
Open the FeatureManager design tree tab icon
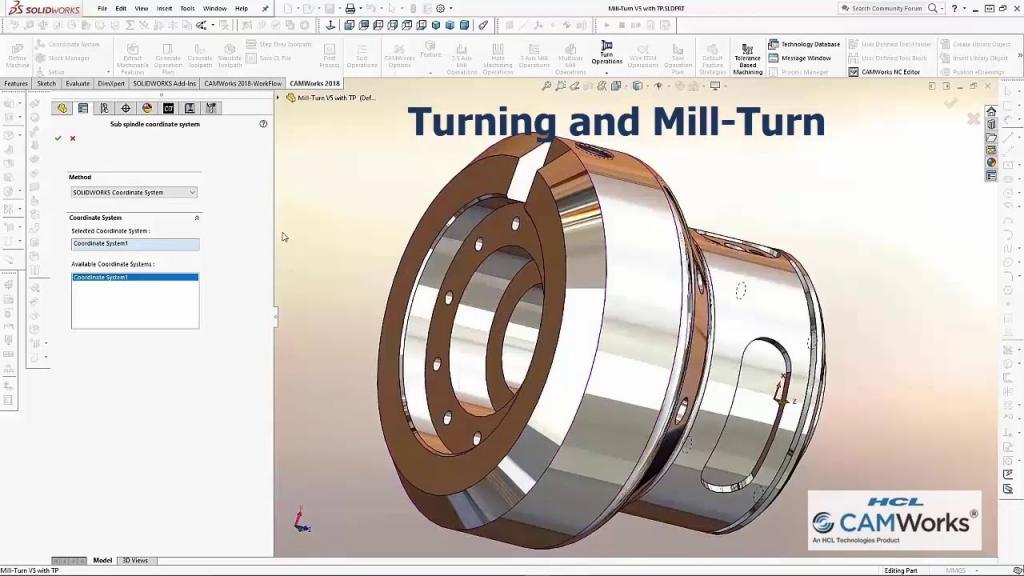pyautogui.click(x=62, y=108)
